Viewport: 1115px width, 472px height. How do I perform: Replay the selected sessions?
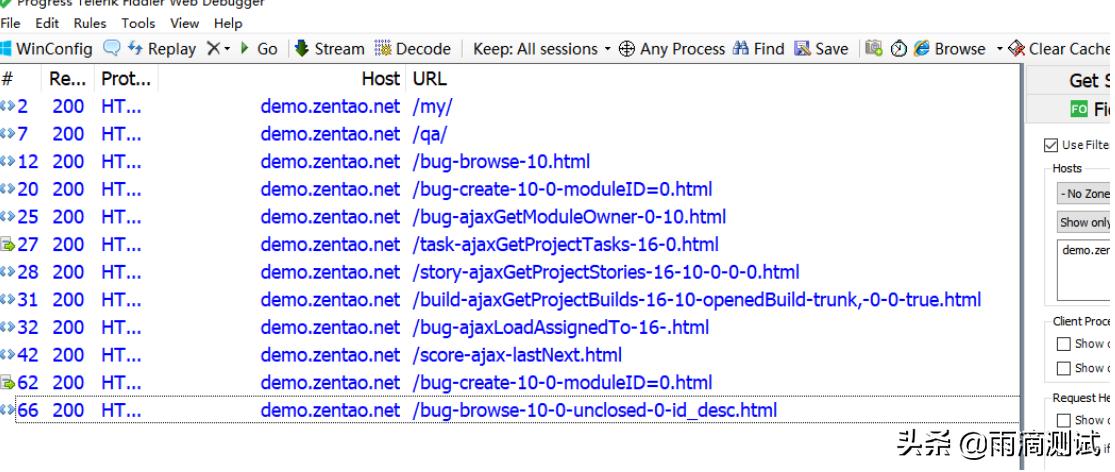tap(162, 49)
